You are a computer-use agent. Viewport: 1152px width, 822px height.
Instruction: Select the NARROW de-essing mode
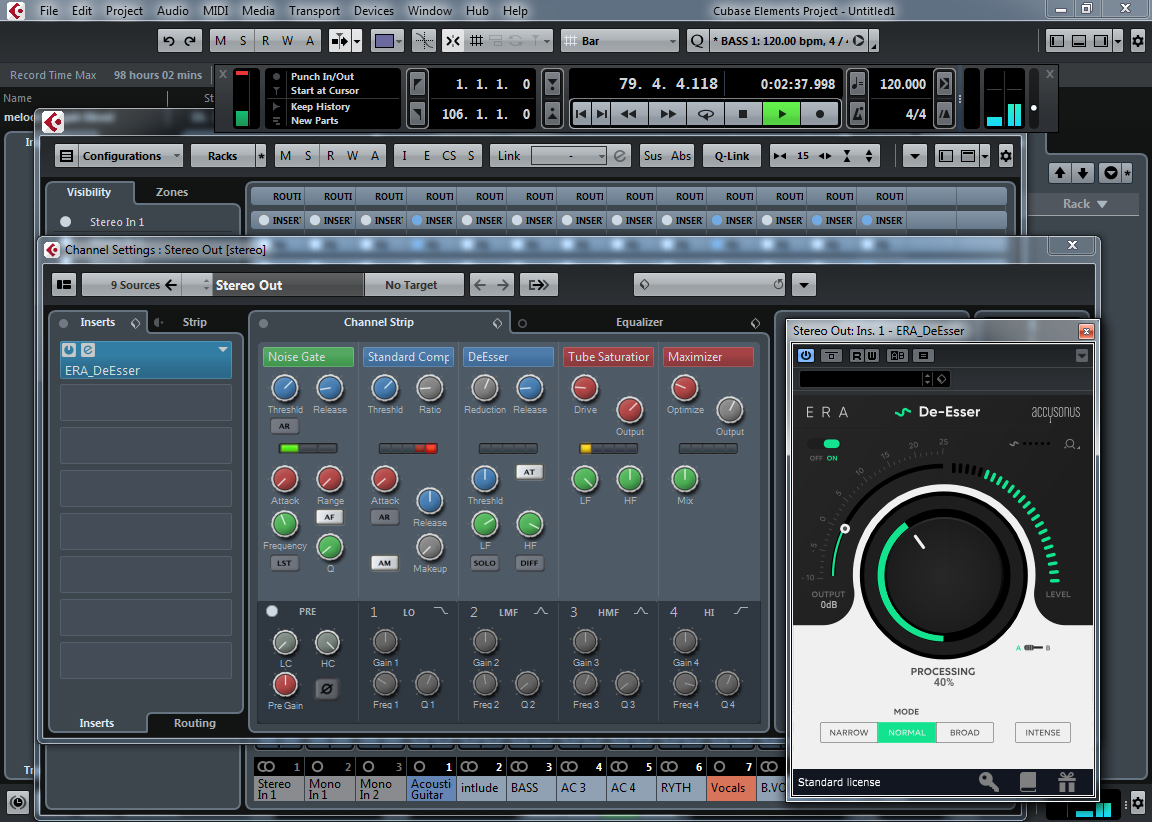[848, 732]
